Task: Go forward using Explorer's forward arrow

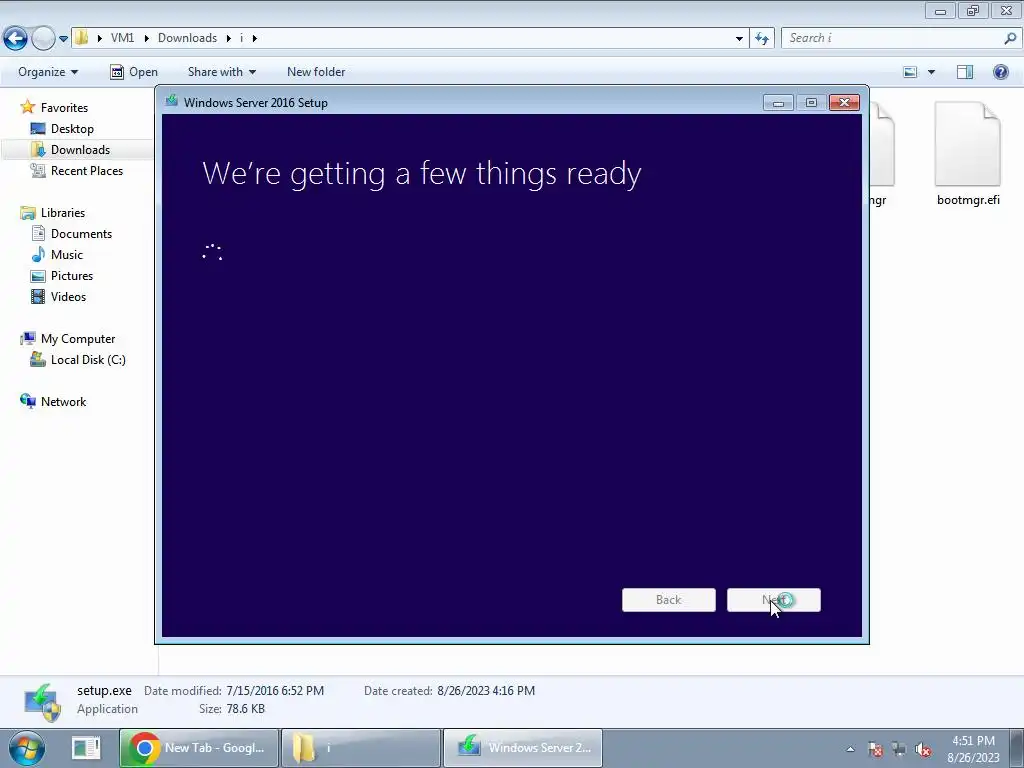Action: click(x=43, y=39)
